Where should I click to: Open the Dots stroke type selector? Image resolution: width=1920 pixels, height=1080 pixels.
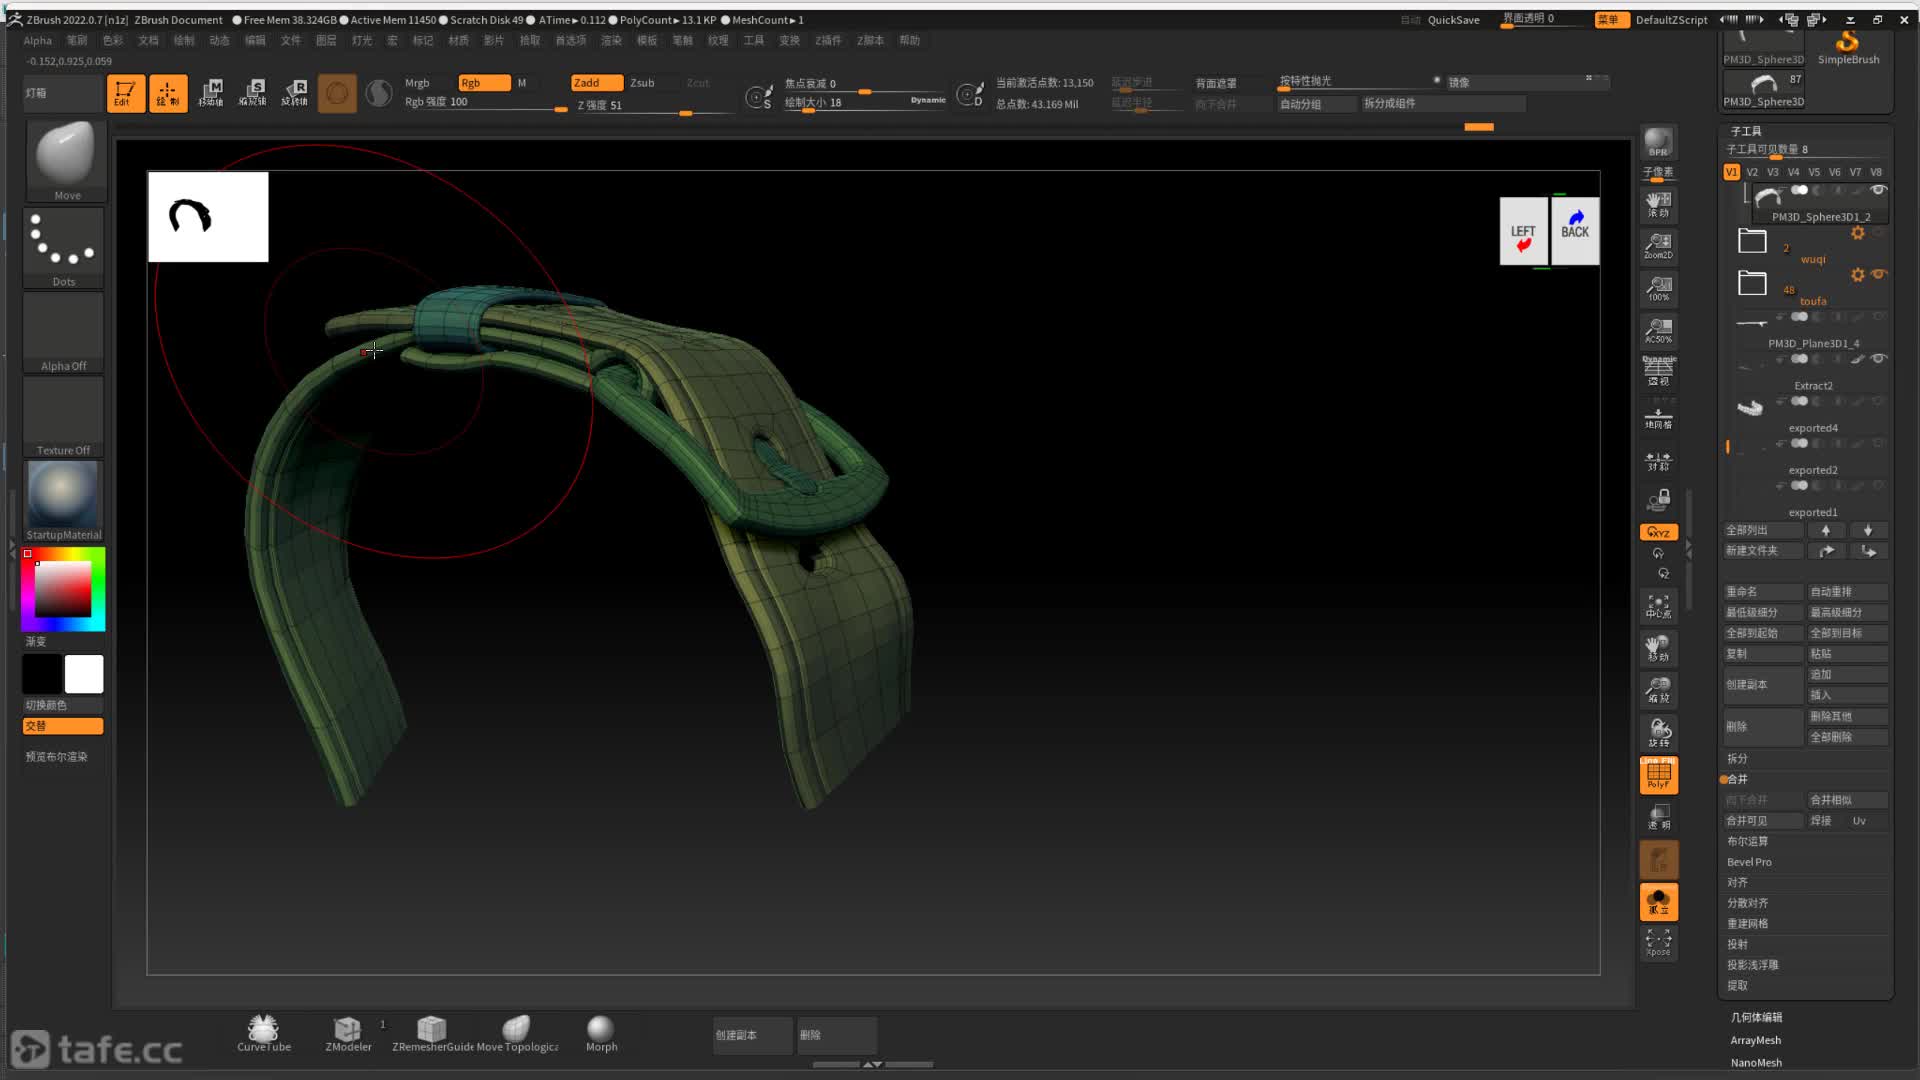coord(64,247)
